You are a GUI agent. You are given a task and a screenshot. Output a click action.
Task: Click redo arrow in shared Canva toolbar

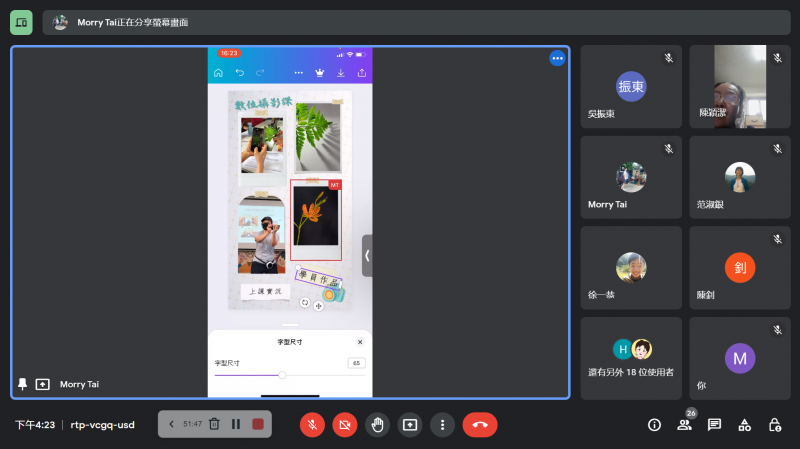tap(260, 73)
